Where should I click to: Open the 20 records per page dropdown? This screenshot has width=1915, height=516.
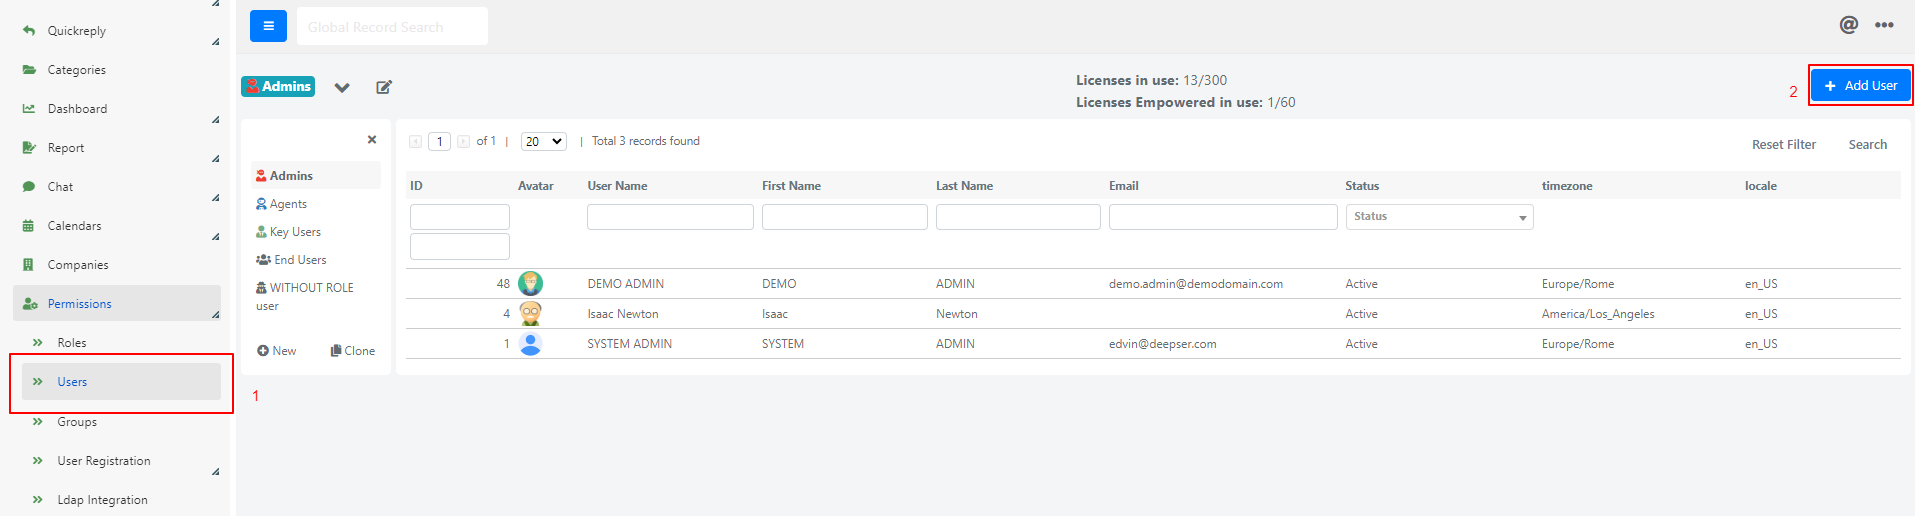(x=544, y=142)
